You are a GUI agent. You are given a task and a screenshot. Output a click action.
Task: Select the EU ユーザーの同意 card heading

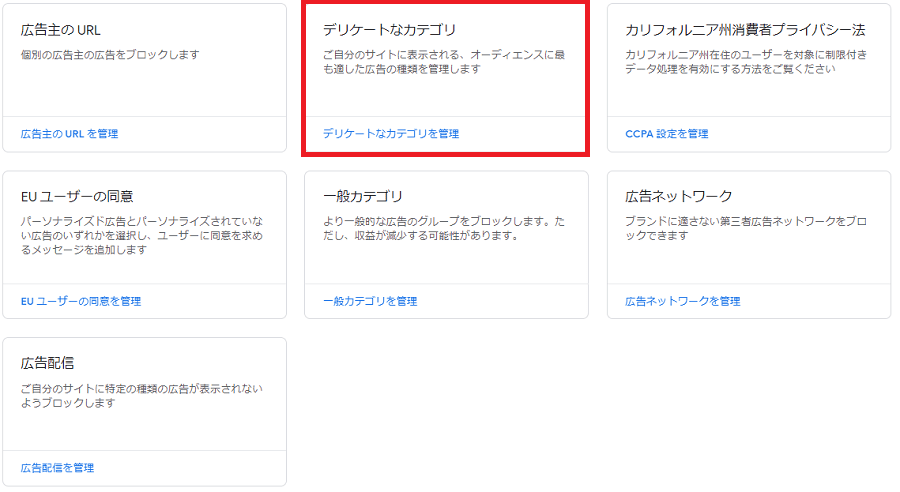tap(77, 196)
